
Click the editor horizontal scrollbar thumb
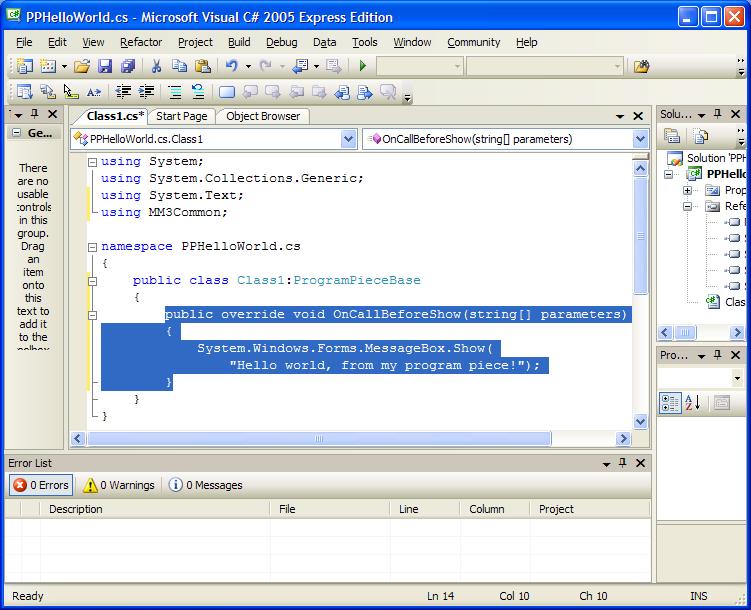click(319, 439)
